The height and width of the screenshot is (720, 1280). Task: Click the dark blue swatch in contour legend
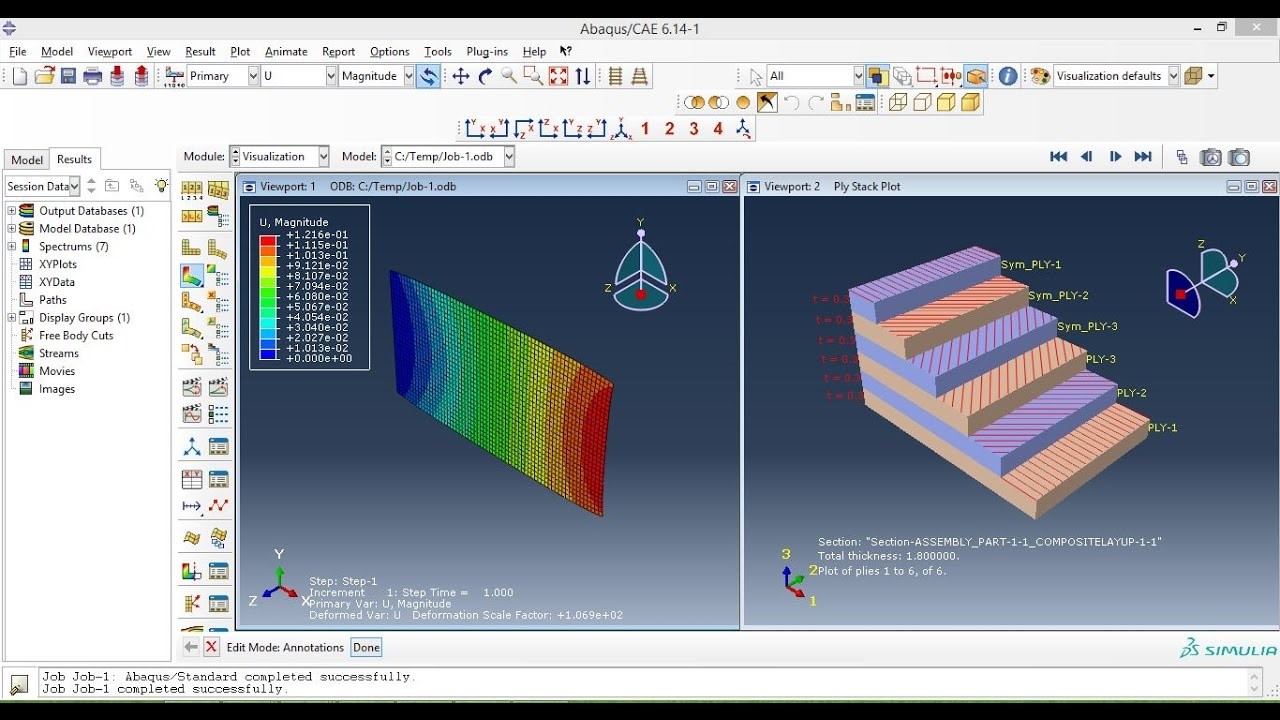point(268,353)
